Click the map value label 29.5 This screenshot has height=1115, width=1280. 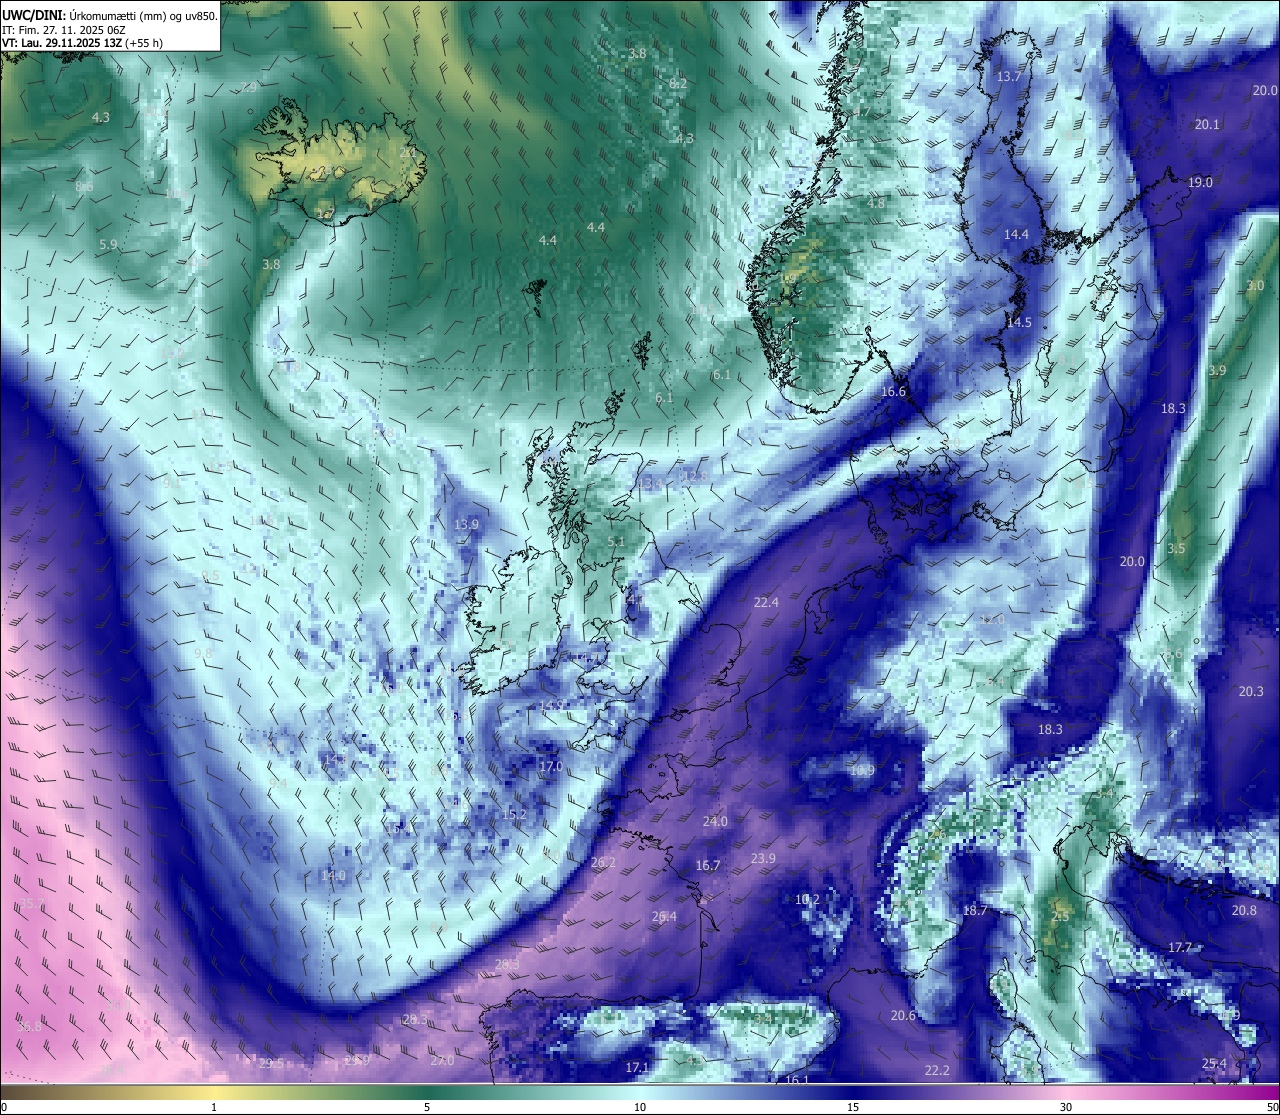coord(271,1063)
